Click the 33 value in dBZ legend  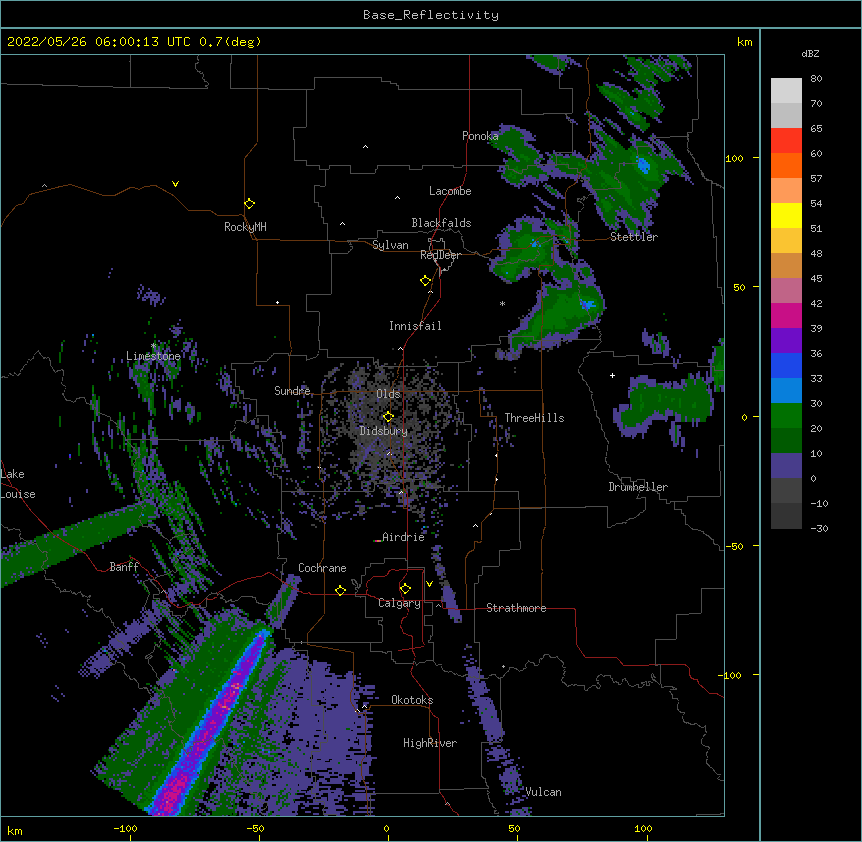tap(816, 379)
